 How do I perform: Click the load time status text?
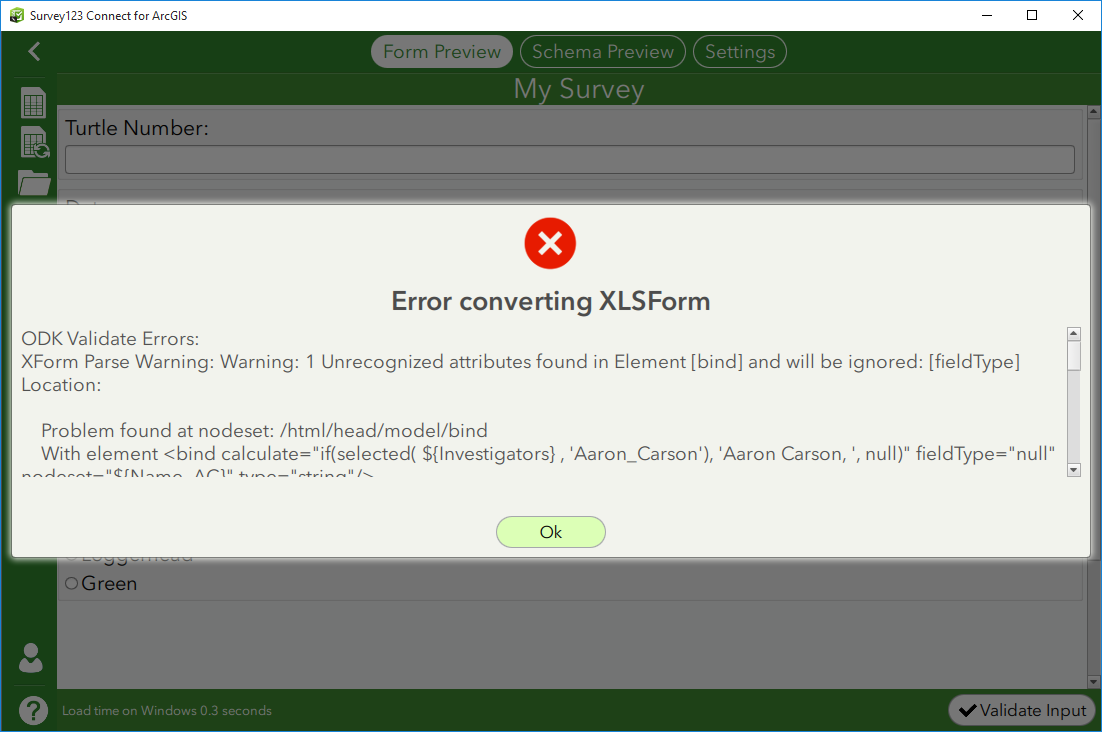167,710
